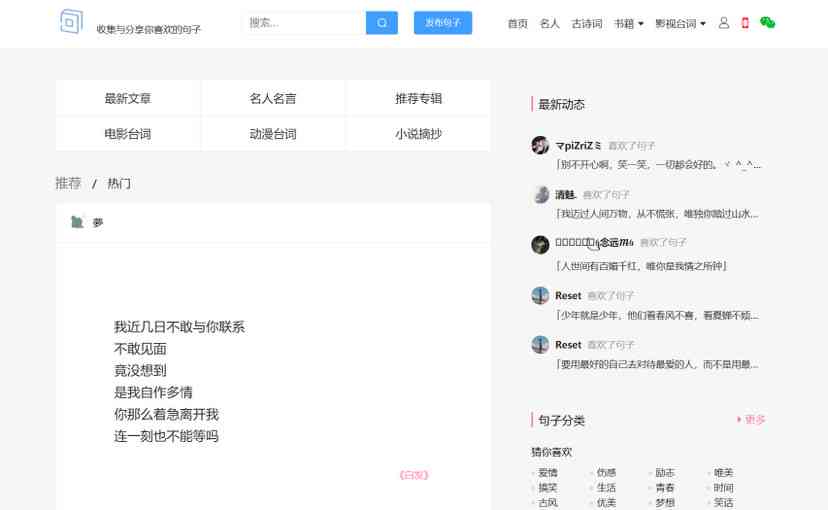The width and height of the screenshot is (828, 510).
Task: Open the user account icon
Action: click(724, 23)
